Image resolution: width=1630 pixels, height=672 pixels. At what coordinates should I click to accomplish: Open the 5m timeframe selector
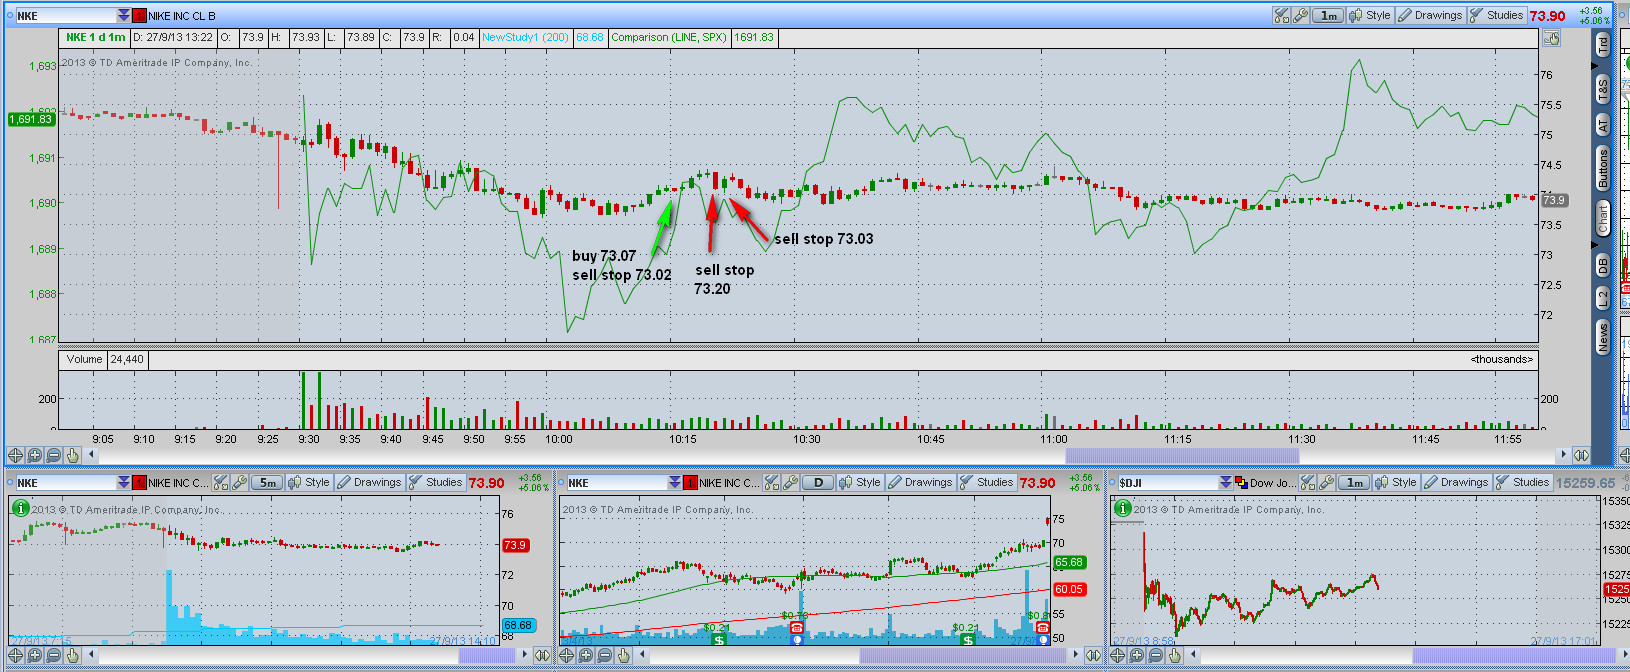point(267,482)
